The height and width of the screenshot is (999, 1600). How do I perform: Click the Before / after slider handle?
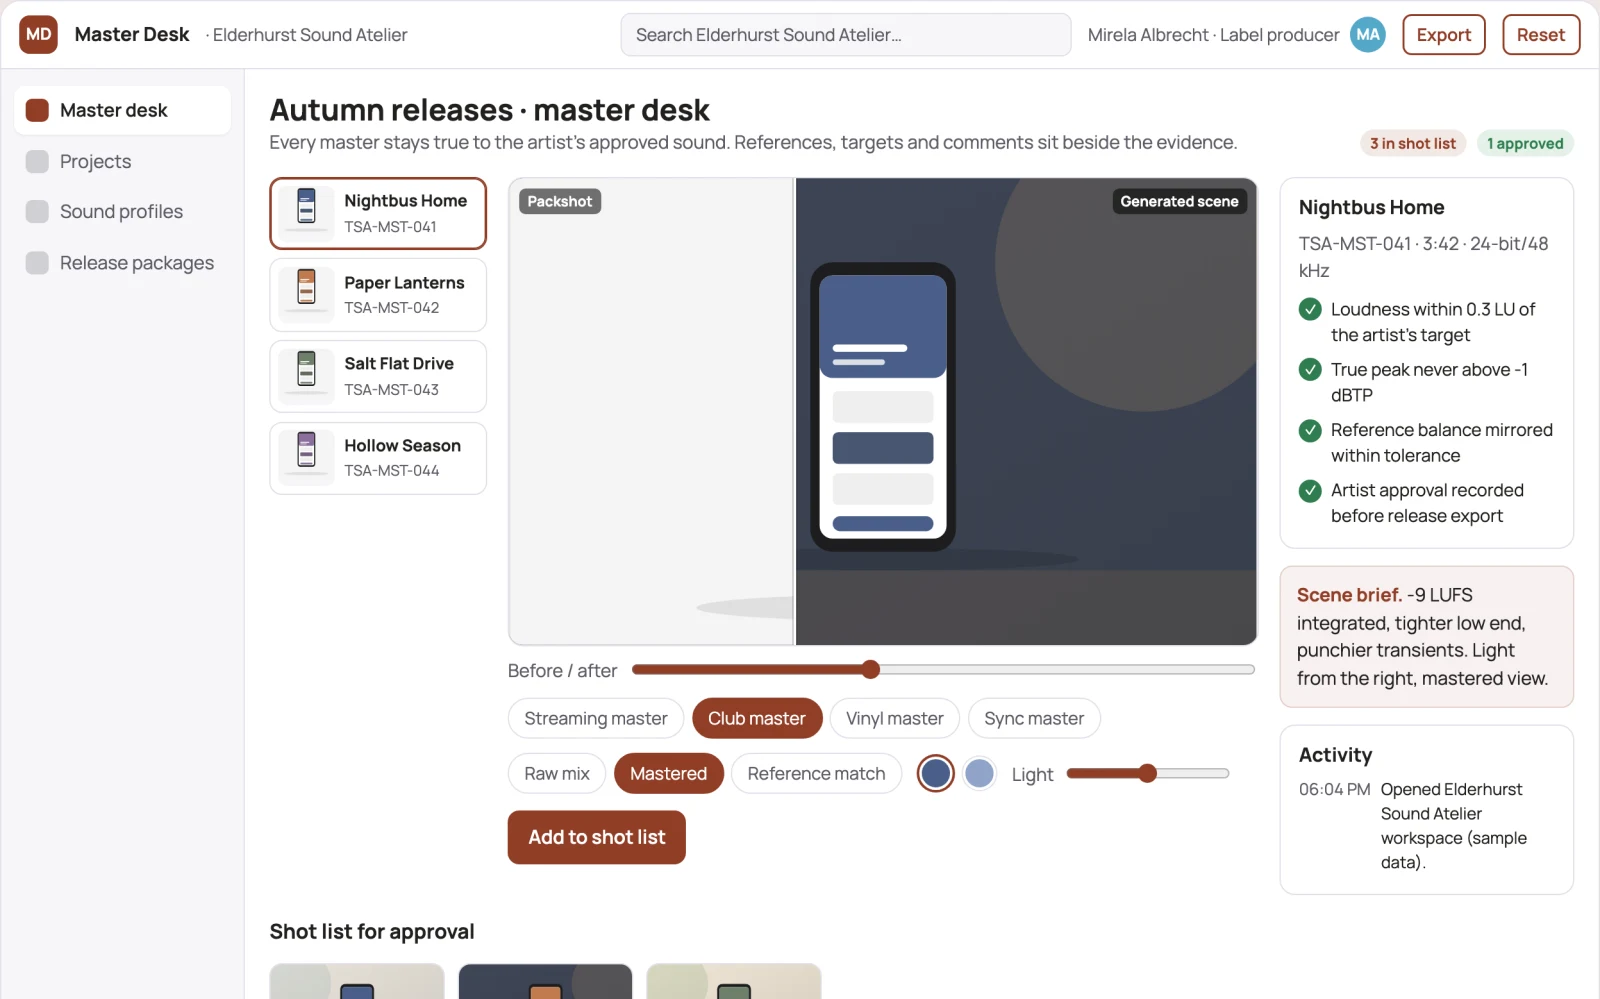[871, 669]
